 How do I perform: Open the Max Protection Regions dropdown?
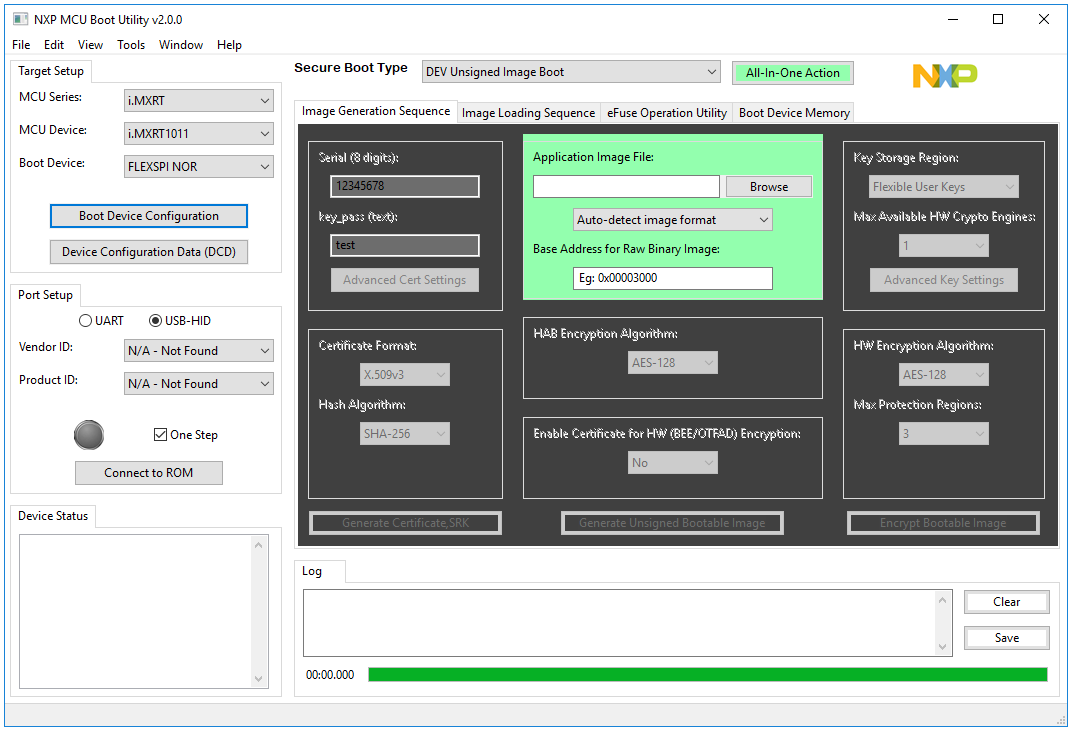pyautogui.click(x=943, y=434)
